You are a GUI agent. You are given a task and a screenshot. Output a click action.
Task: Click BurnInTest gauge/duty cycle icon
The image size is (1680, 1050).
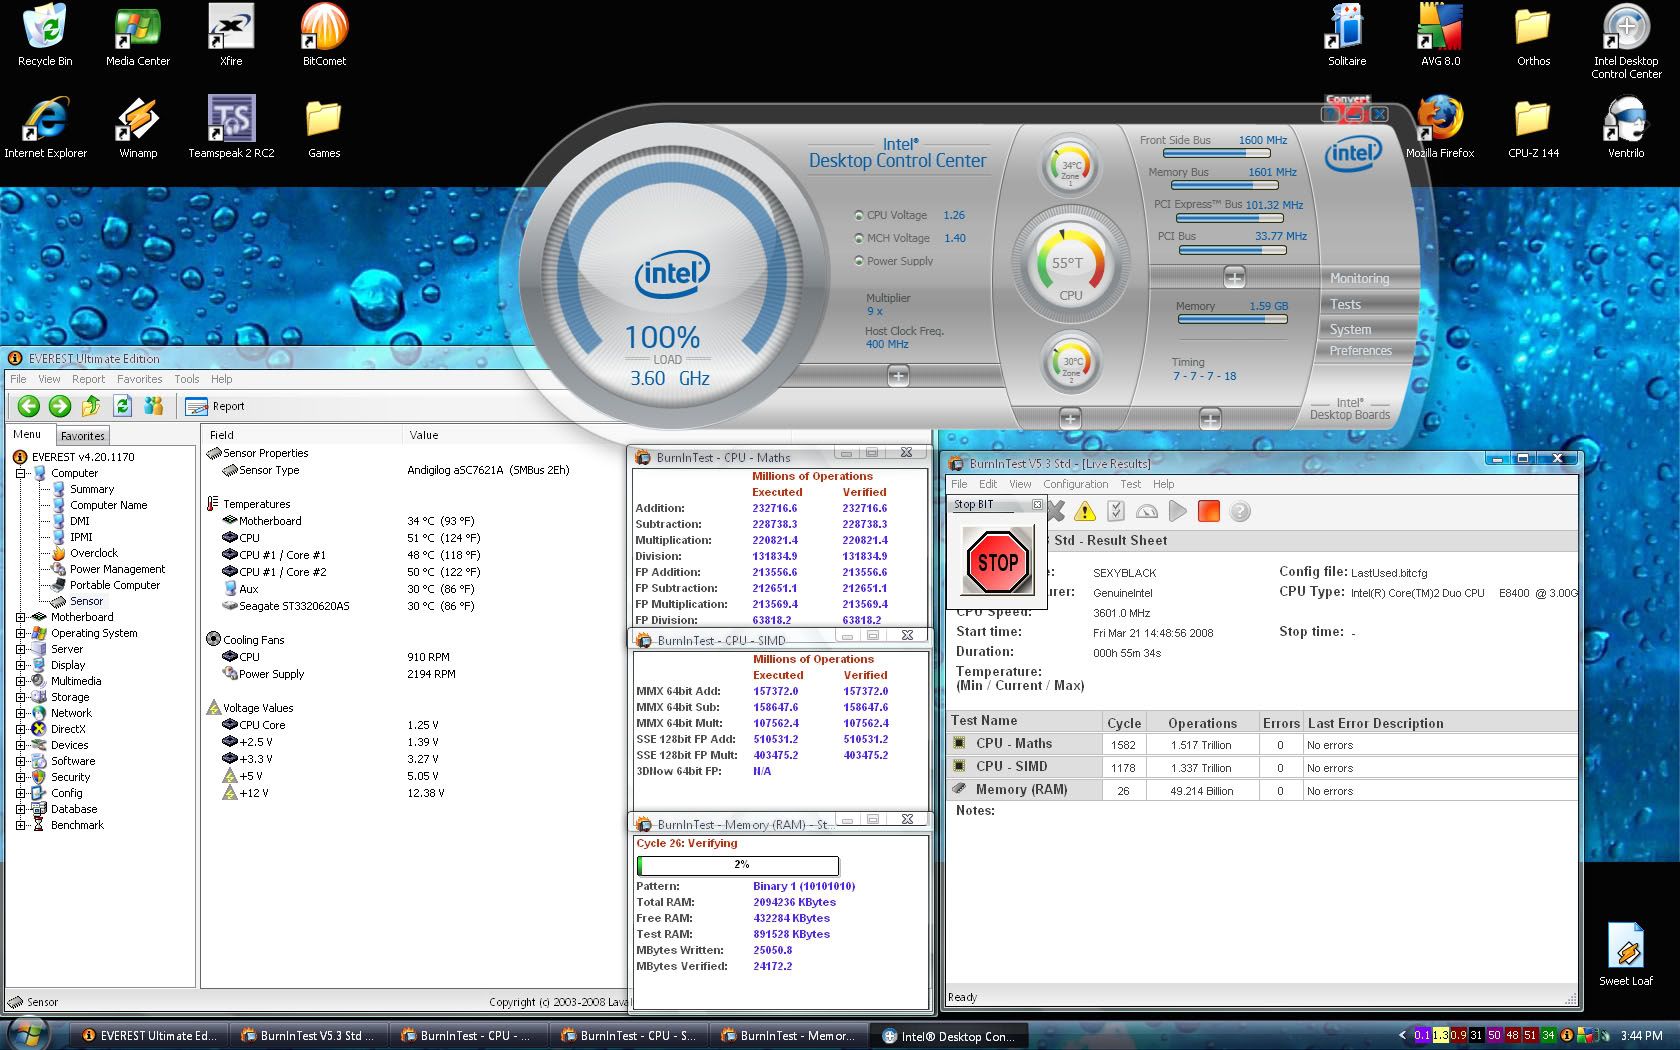[1147, 512]
